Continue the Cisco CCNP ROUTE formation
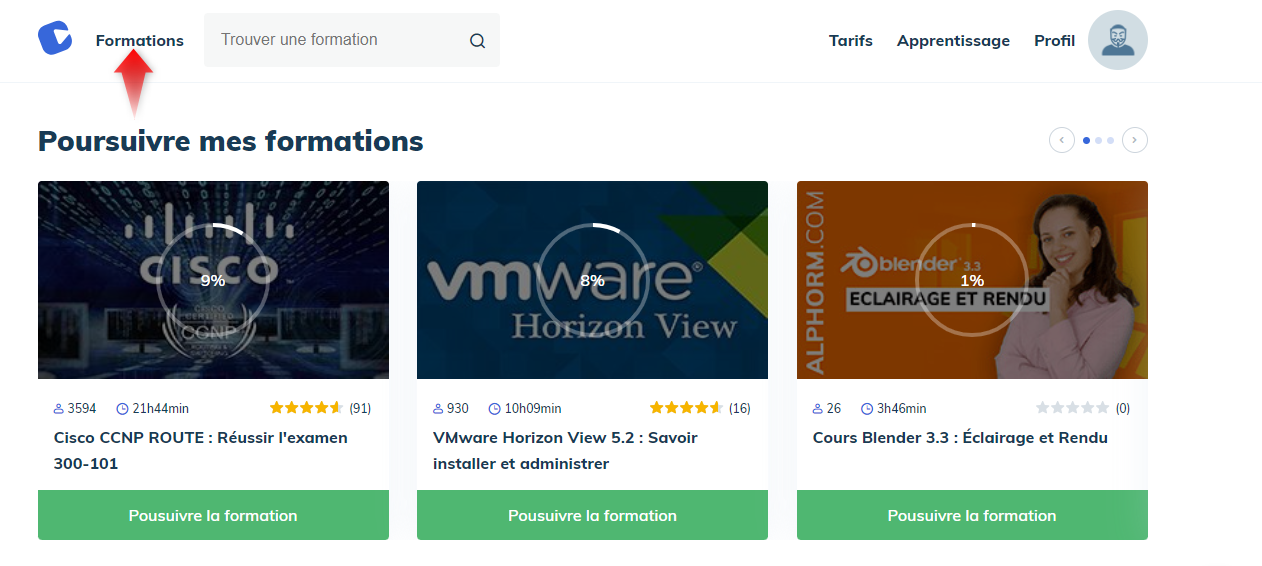The image size is (1262, 566). (213, 515)
